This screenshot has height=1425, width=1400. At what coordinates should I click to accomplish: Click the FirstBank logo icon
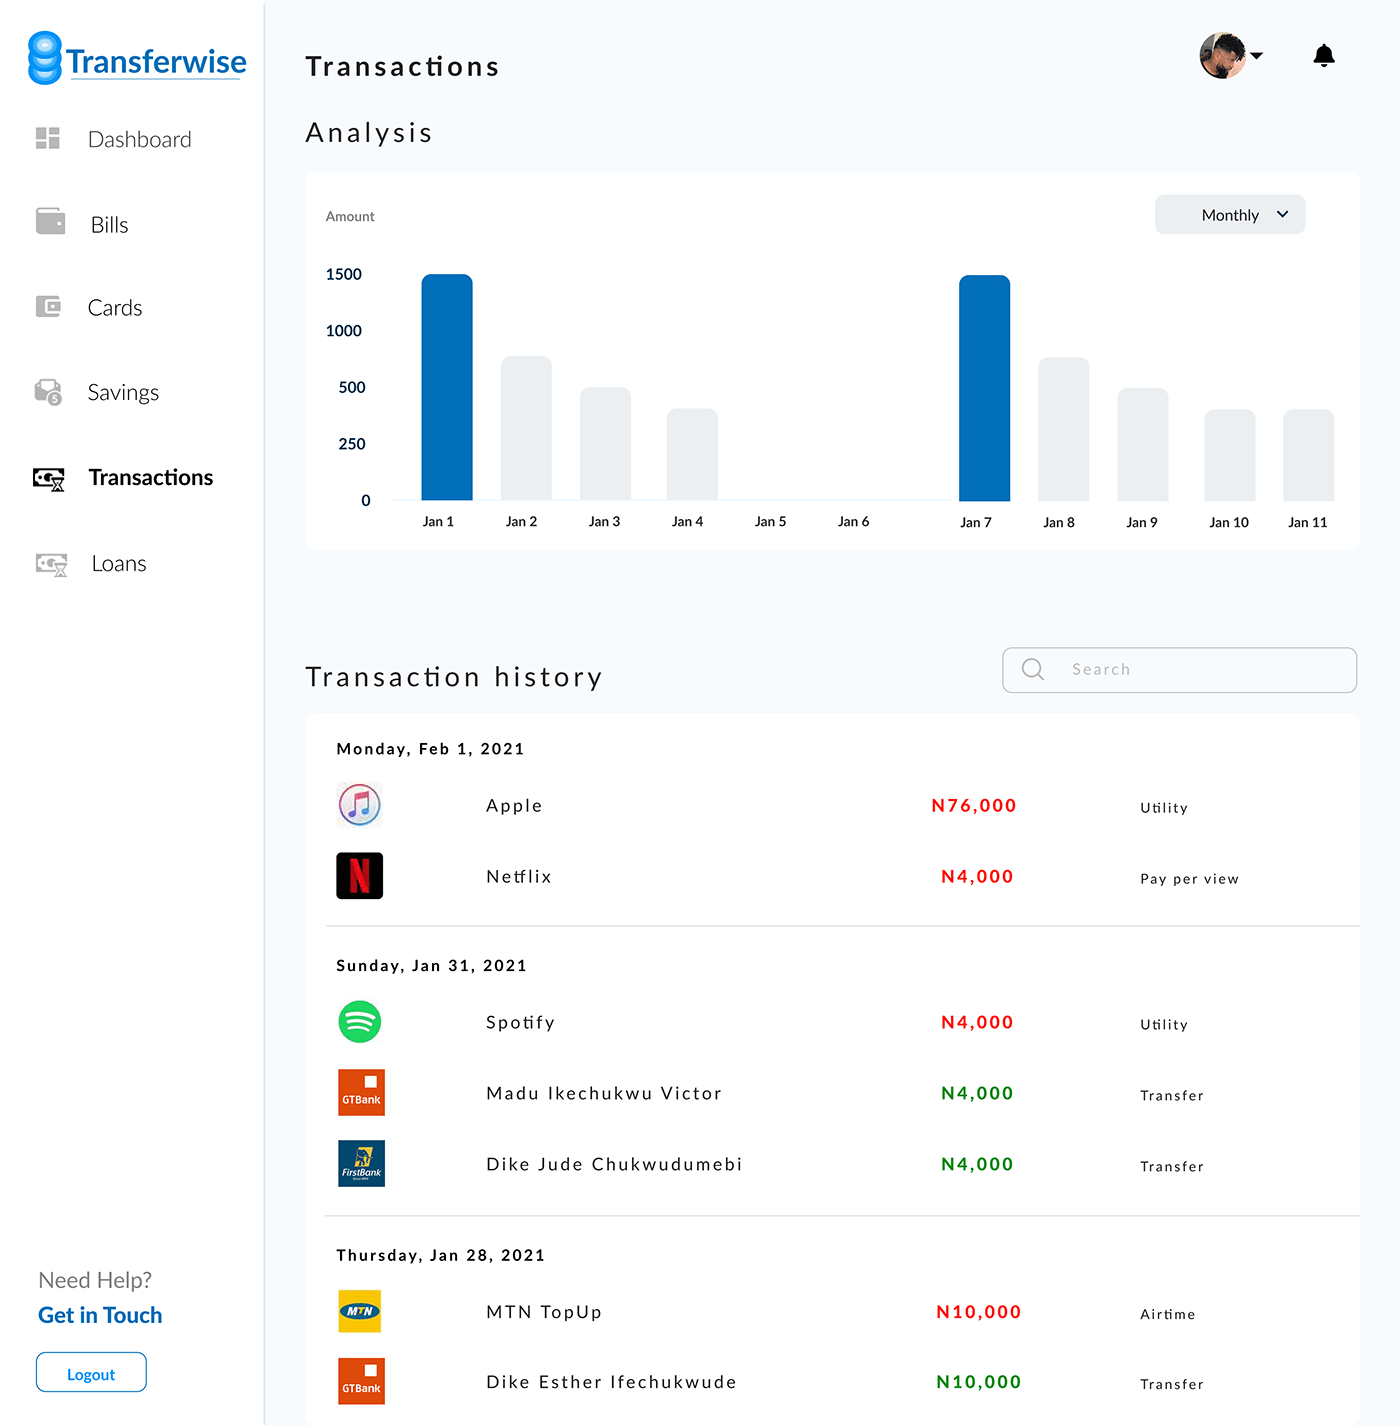tap(361, 1163)
